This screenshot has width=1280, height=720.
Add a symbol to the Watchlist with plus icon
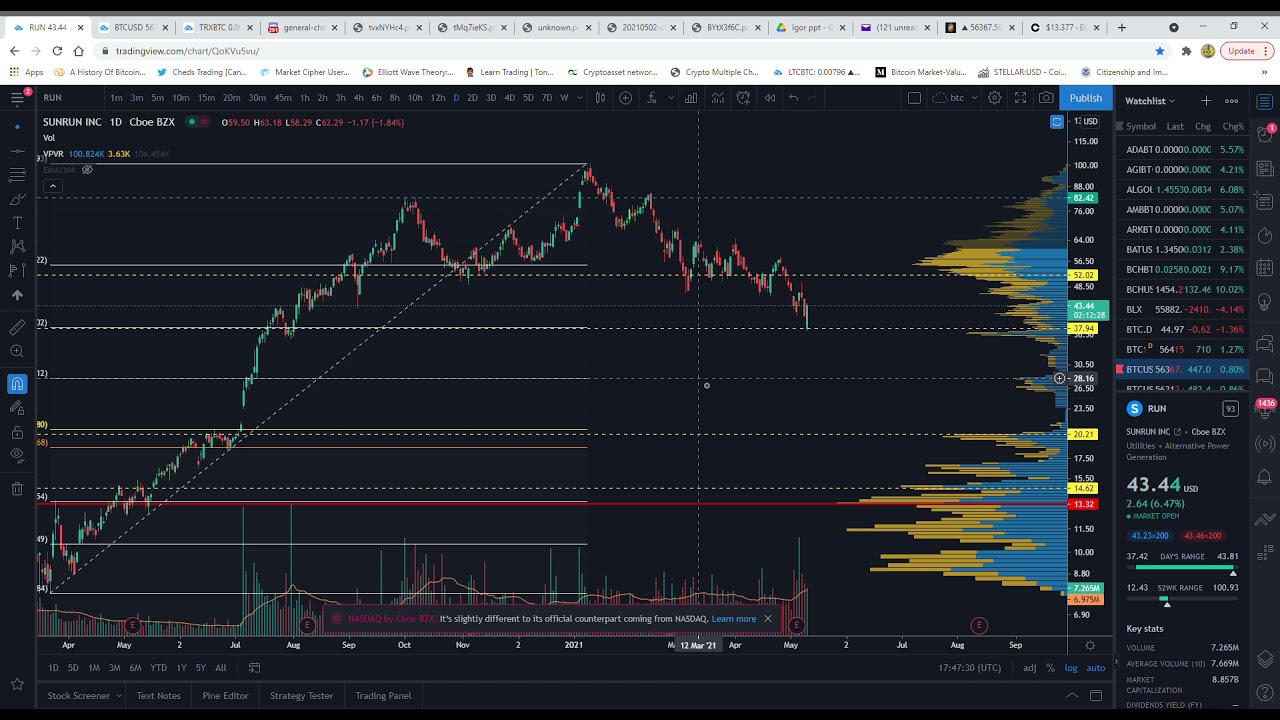[1206, 100]
